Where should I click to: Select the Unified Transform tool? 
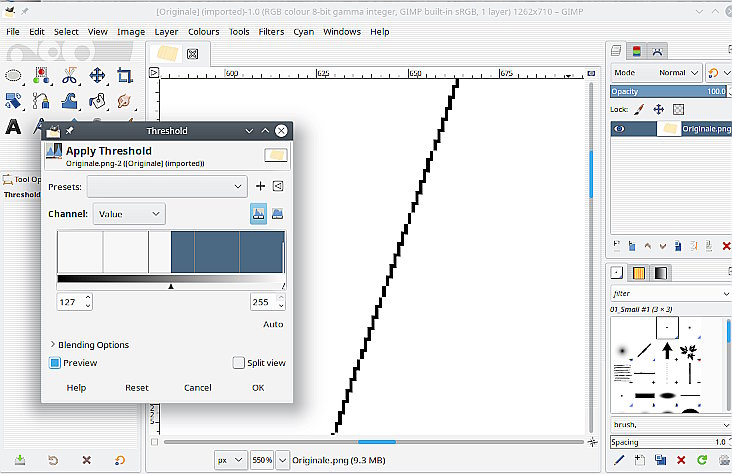pyautogui.click(x=13, y=101)
